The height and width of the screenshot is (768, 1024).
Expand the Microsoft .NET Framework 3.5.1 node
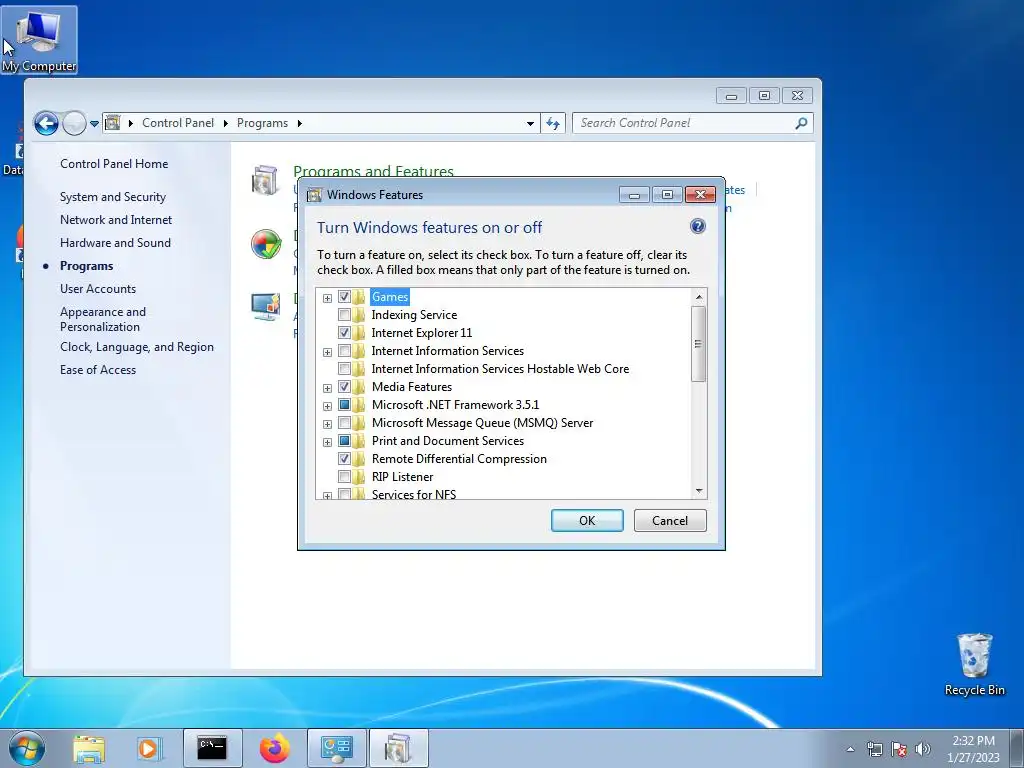(327, 406)
